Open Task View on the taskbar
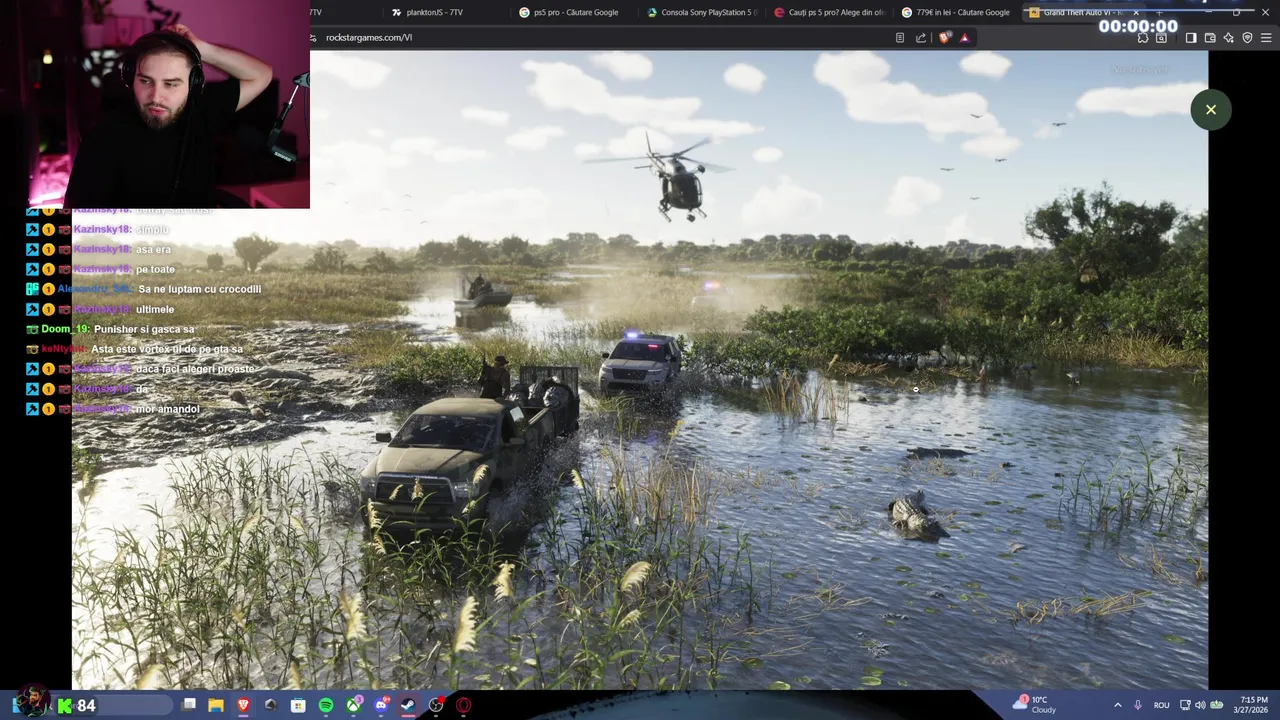The width and height of the screenshot is (1280, 720). (189, 705)
